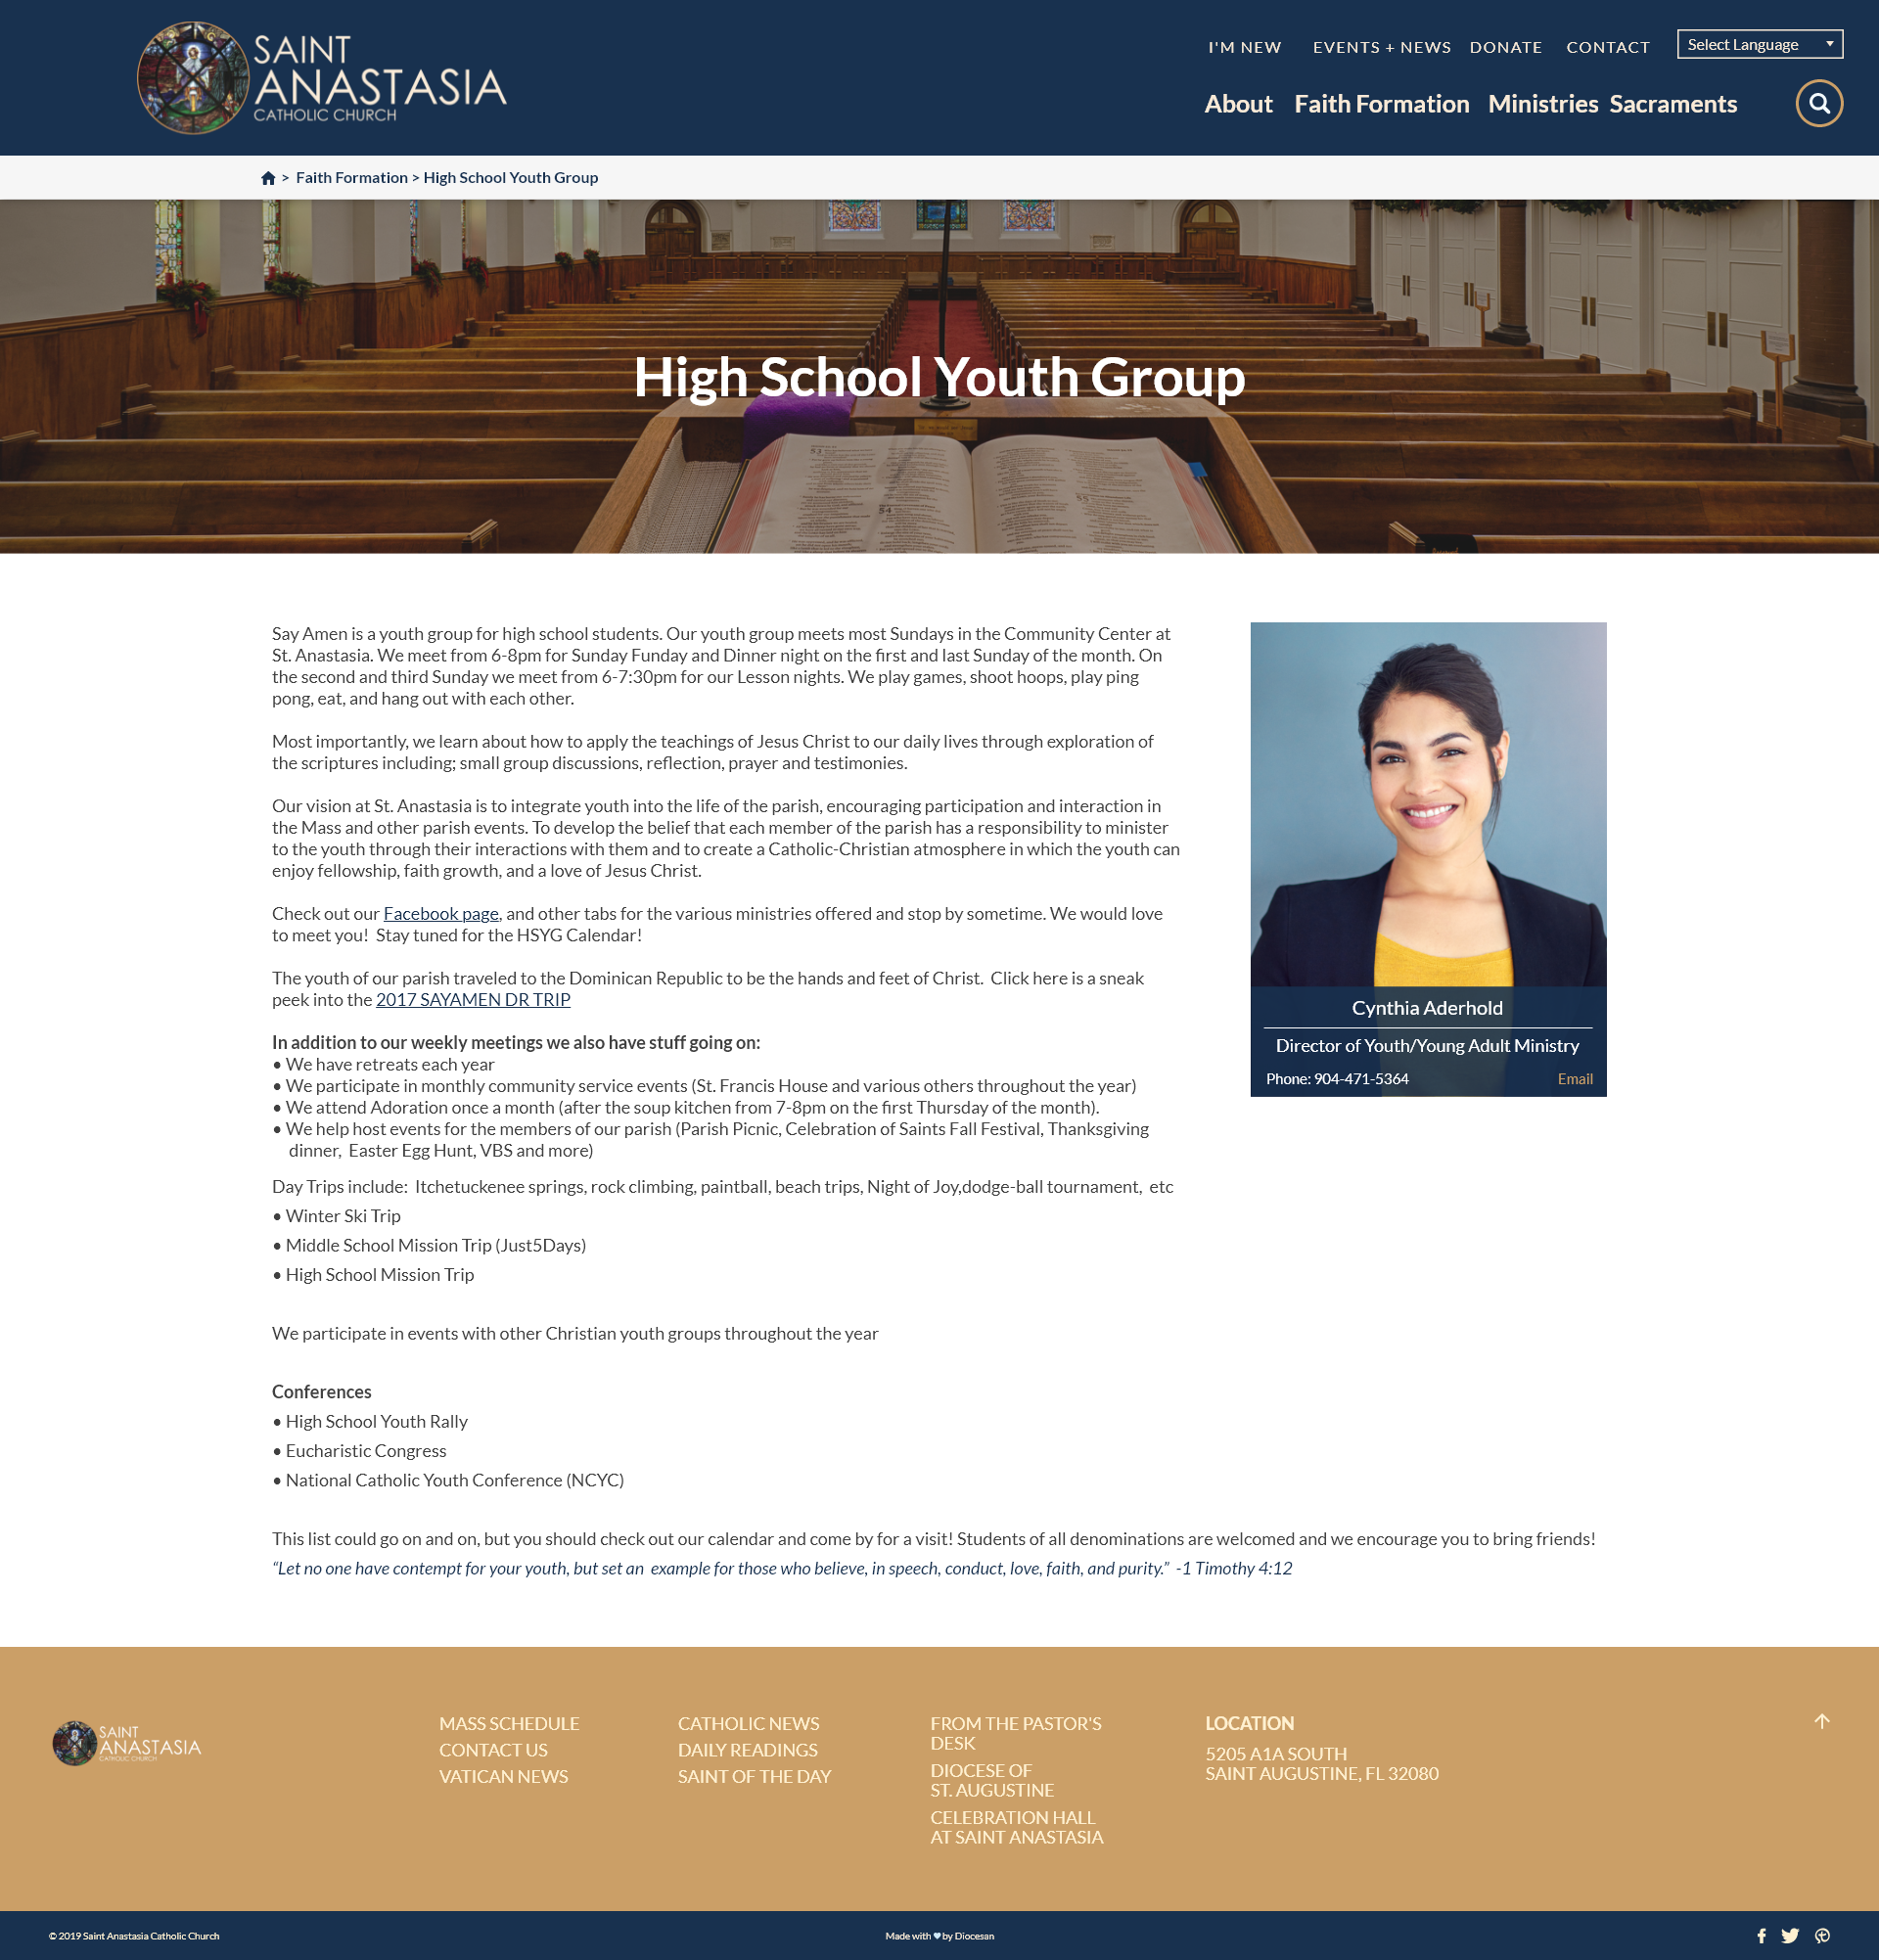The width and height of the screenshot is (1879, 1960).
Task: Open the About menu
Action: point(1238,104)
